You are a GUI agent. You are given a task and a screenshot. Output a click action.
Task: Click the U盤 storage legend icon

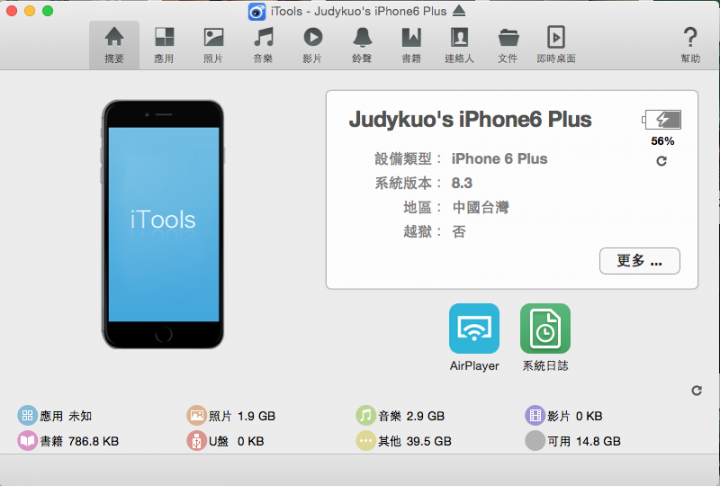(197, 441)
